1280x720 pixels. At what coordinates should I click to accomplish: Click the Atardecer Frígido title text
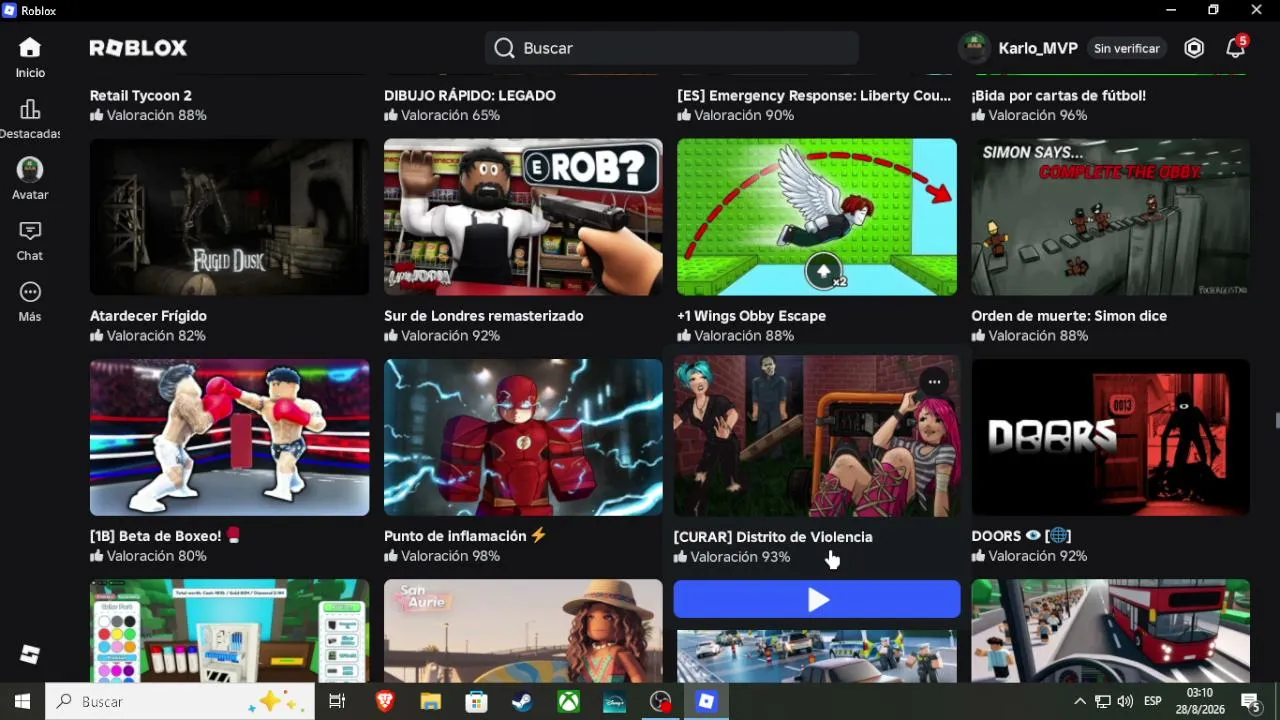click(148, 315)
